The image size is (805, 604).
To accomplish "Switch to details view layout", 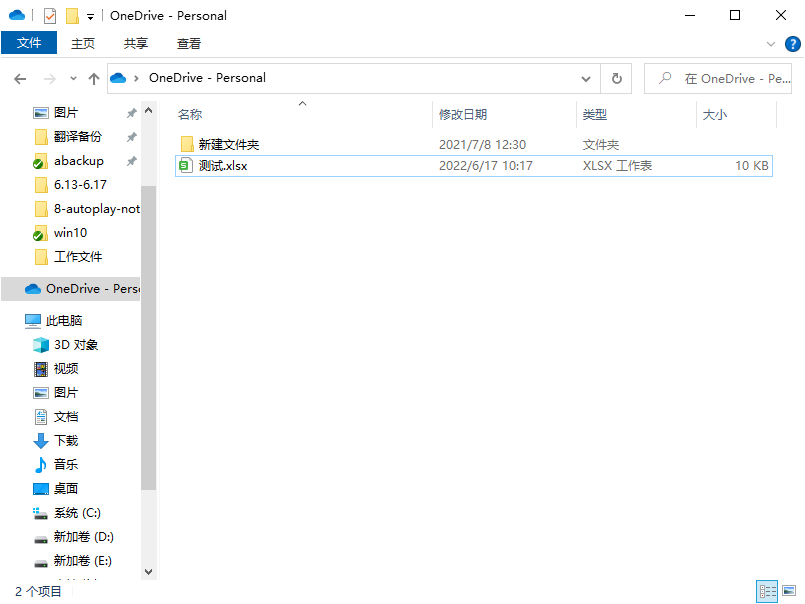I will 768,591.
